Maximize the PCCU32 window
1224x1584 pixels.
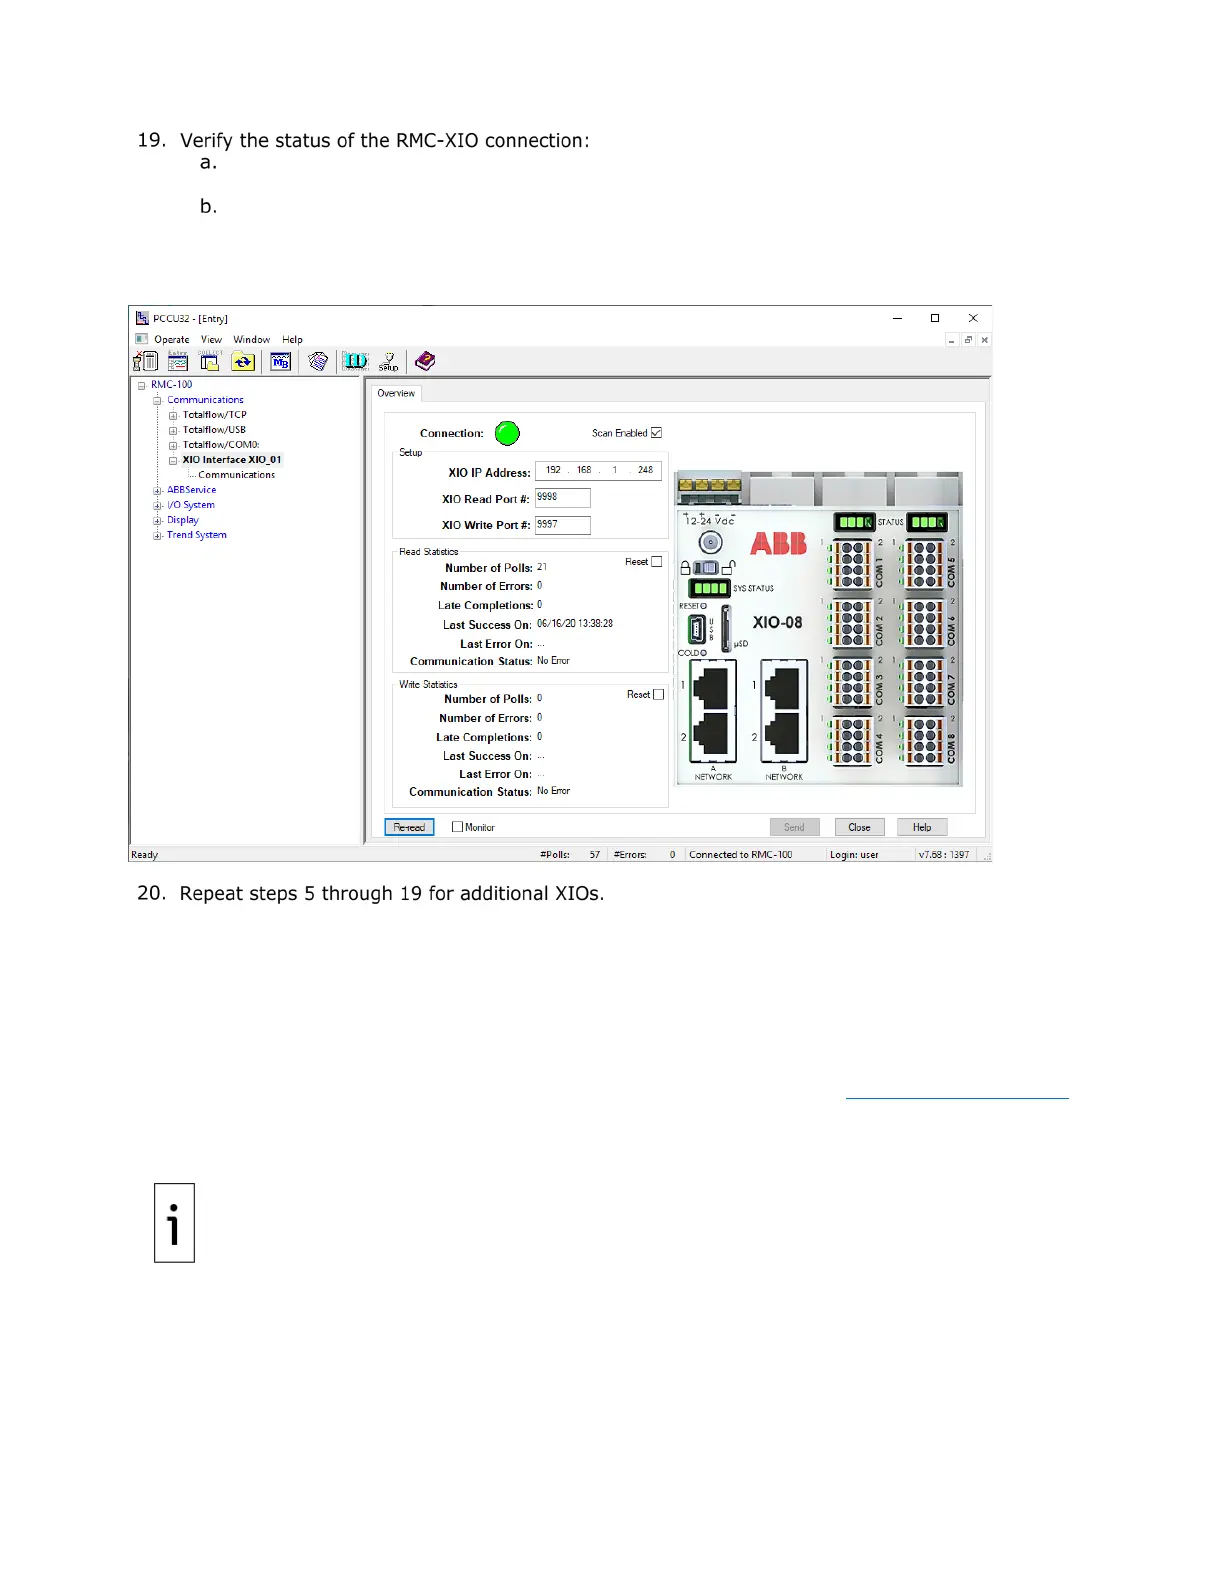[935, 318]
